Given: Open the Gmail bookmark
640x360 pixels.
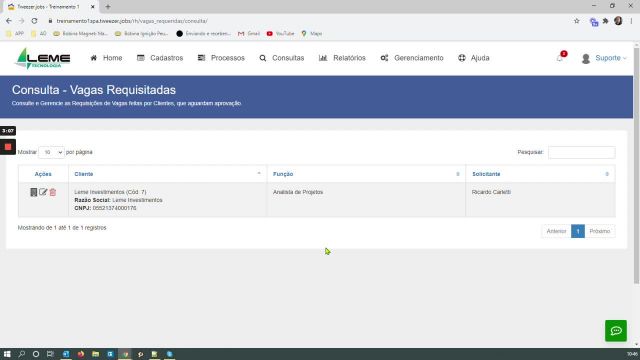Looking at the screenshot, I should coord(249,33).
